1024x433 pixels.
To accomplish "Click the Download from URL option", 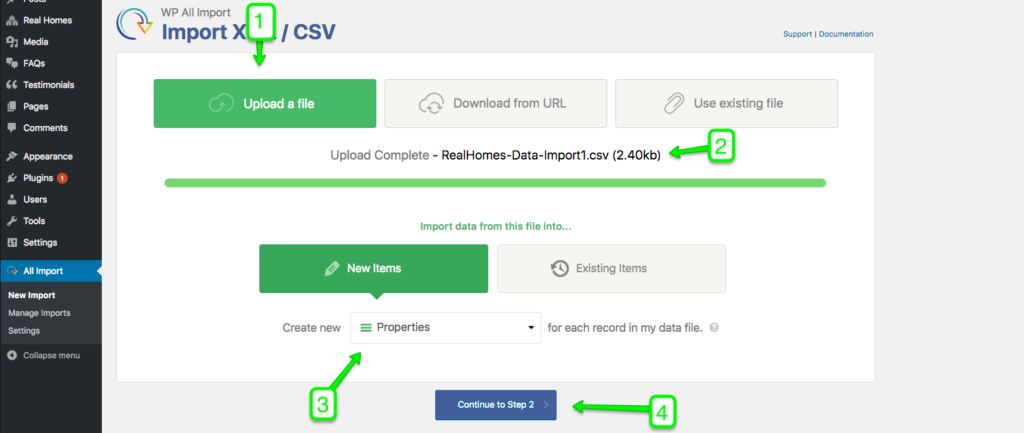I will tap(496, 103).
